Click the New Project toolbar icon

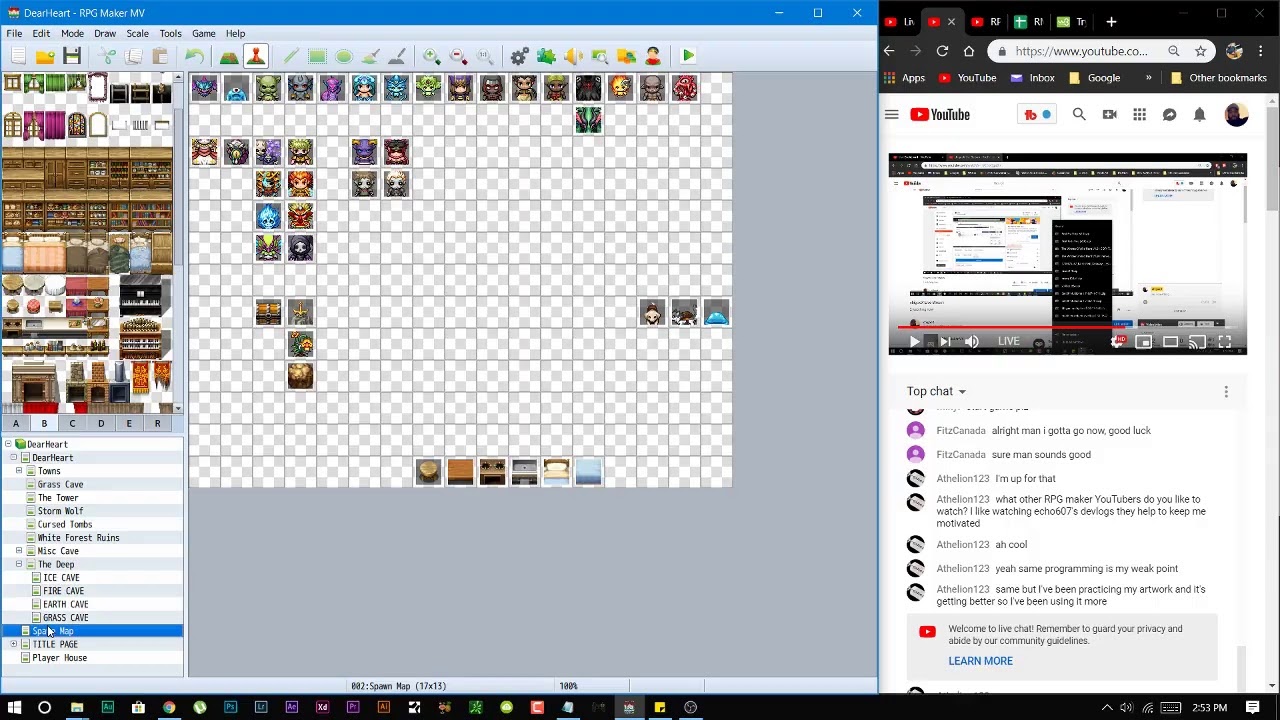tap(19, 56)
